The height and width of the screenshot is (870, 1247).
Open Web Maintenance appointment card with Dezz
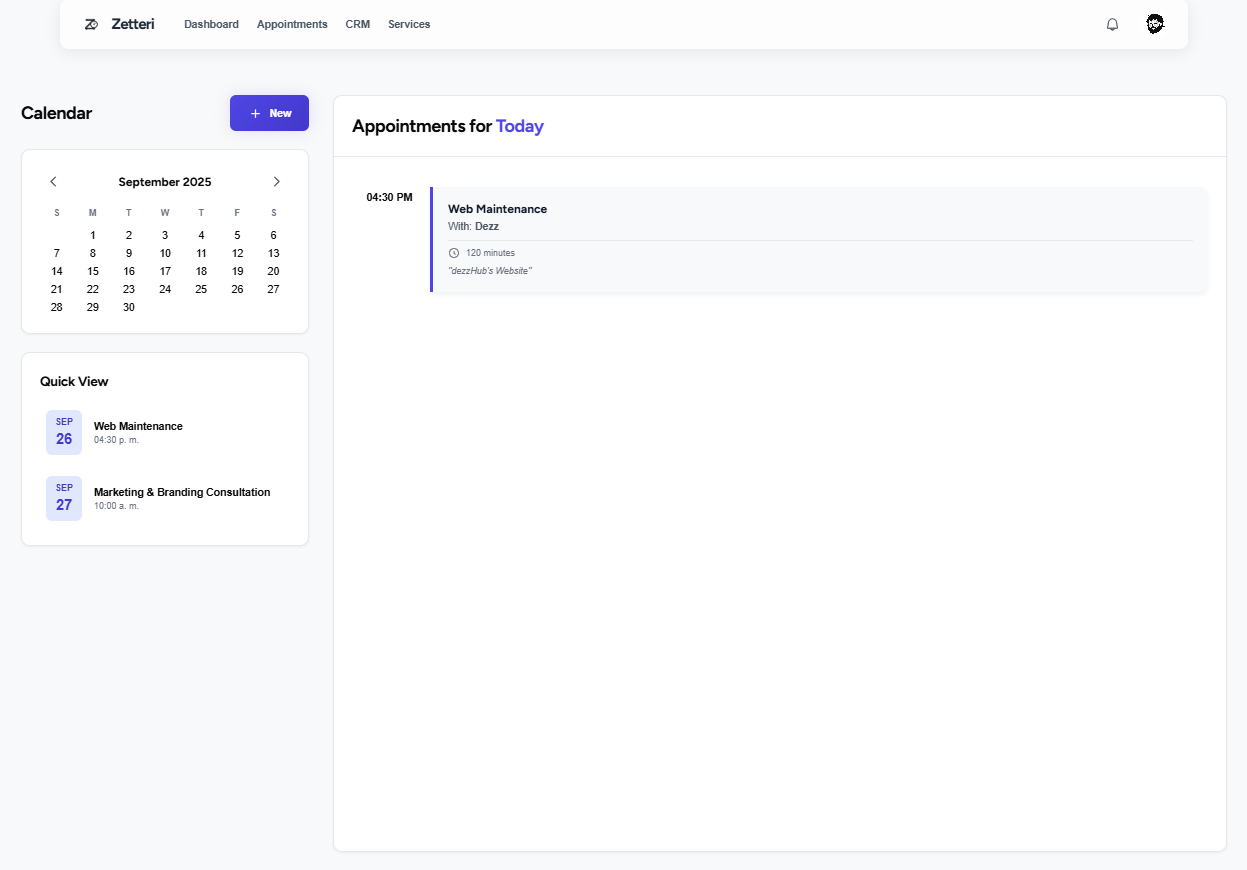(818, 239)
